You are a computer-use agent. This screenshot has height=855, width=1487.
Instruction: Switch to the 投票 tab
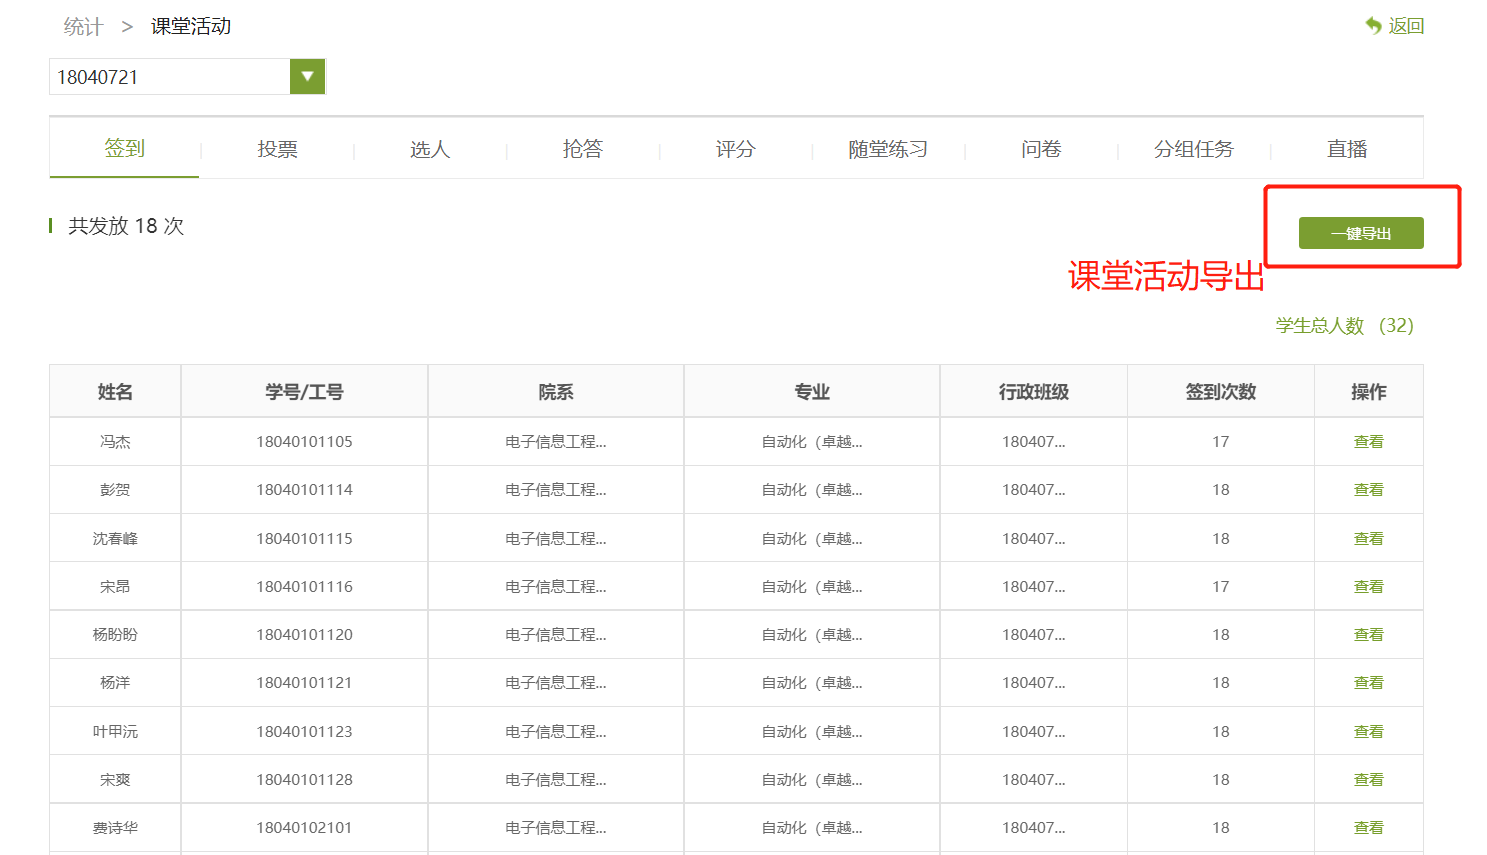coord(277,149)
